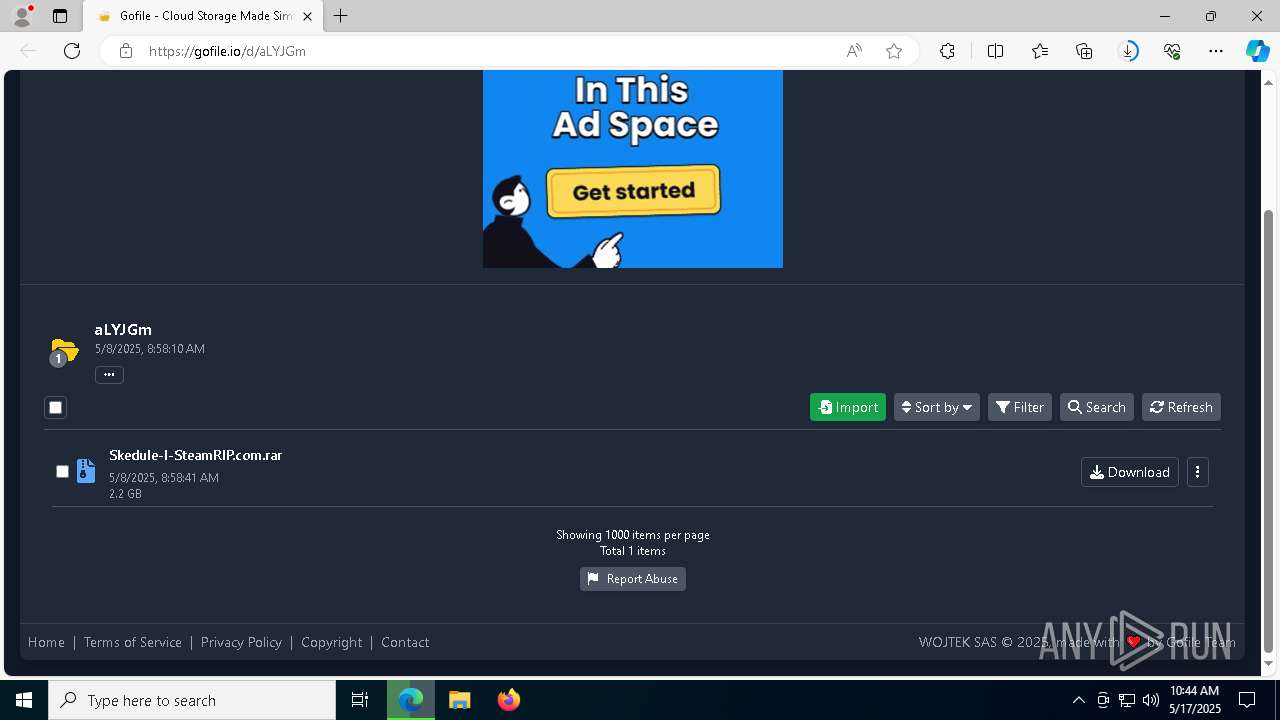Open Task View on the taskbar
This screenshot has height=720, width=1280.
tap(360, 700)
